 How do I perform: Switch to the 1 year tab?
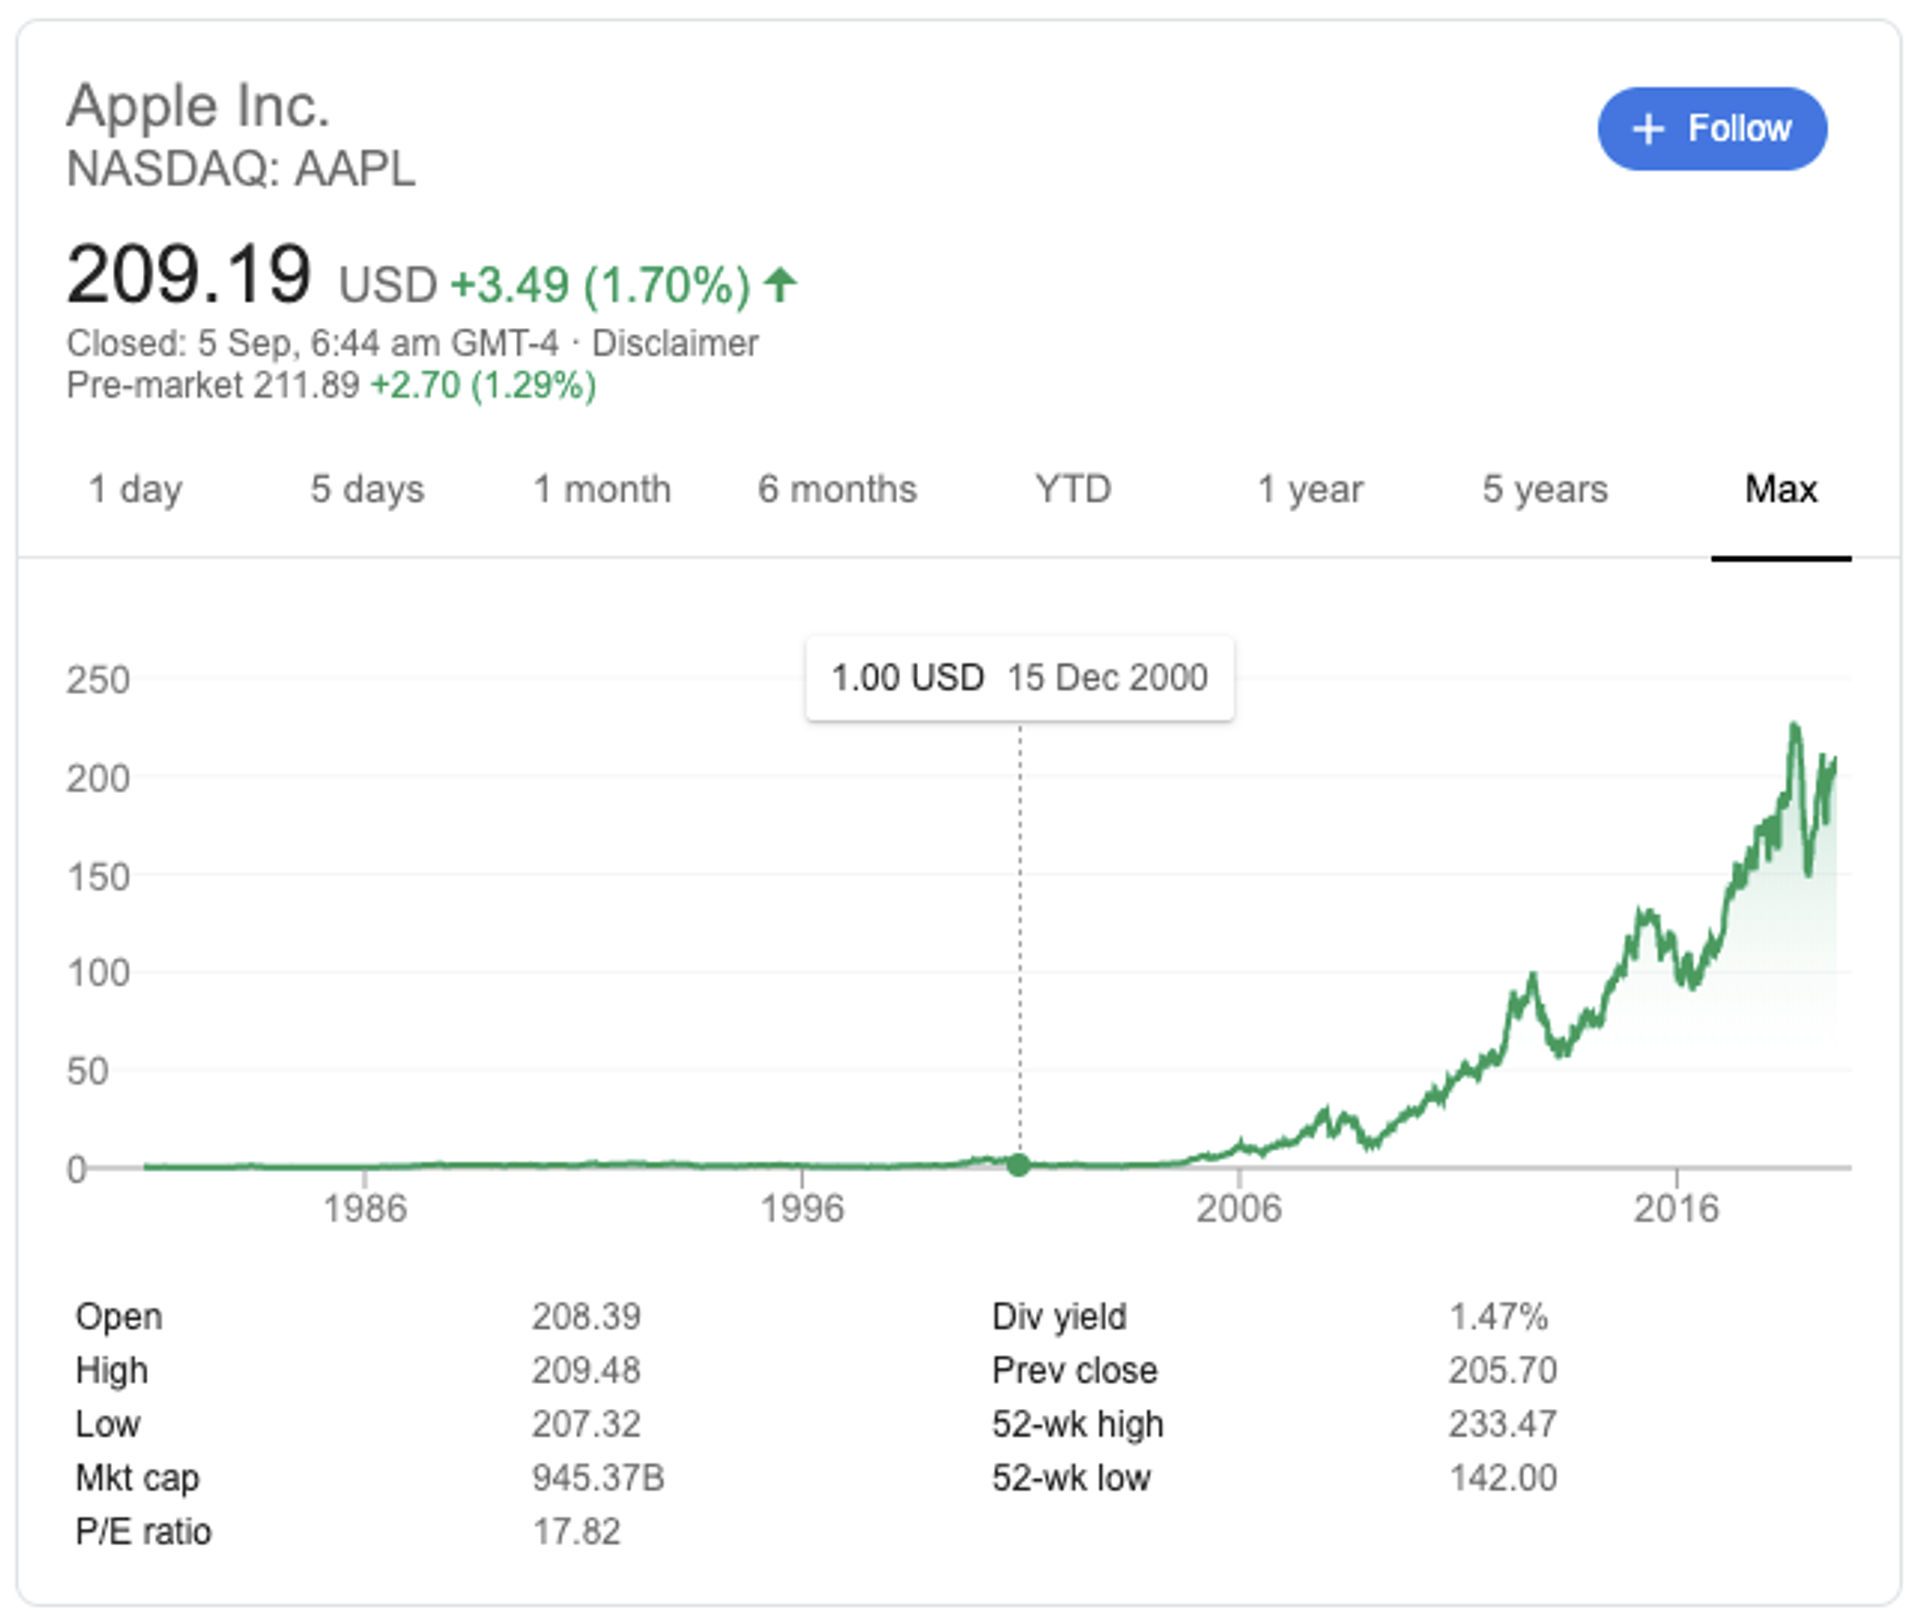point(1310,489)
